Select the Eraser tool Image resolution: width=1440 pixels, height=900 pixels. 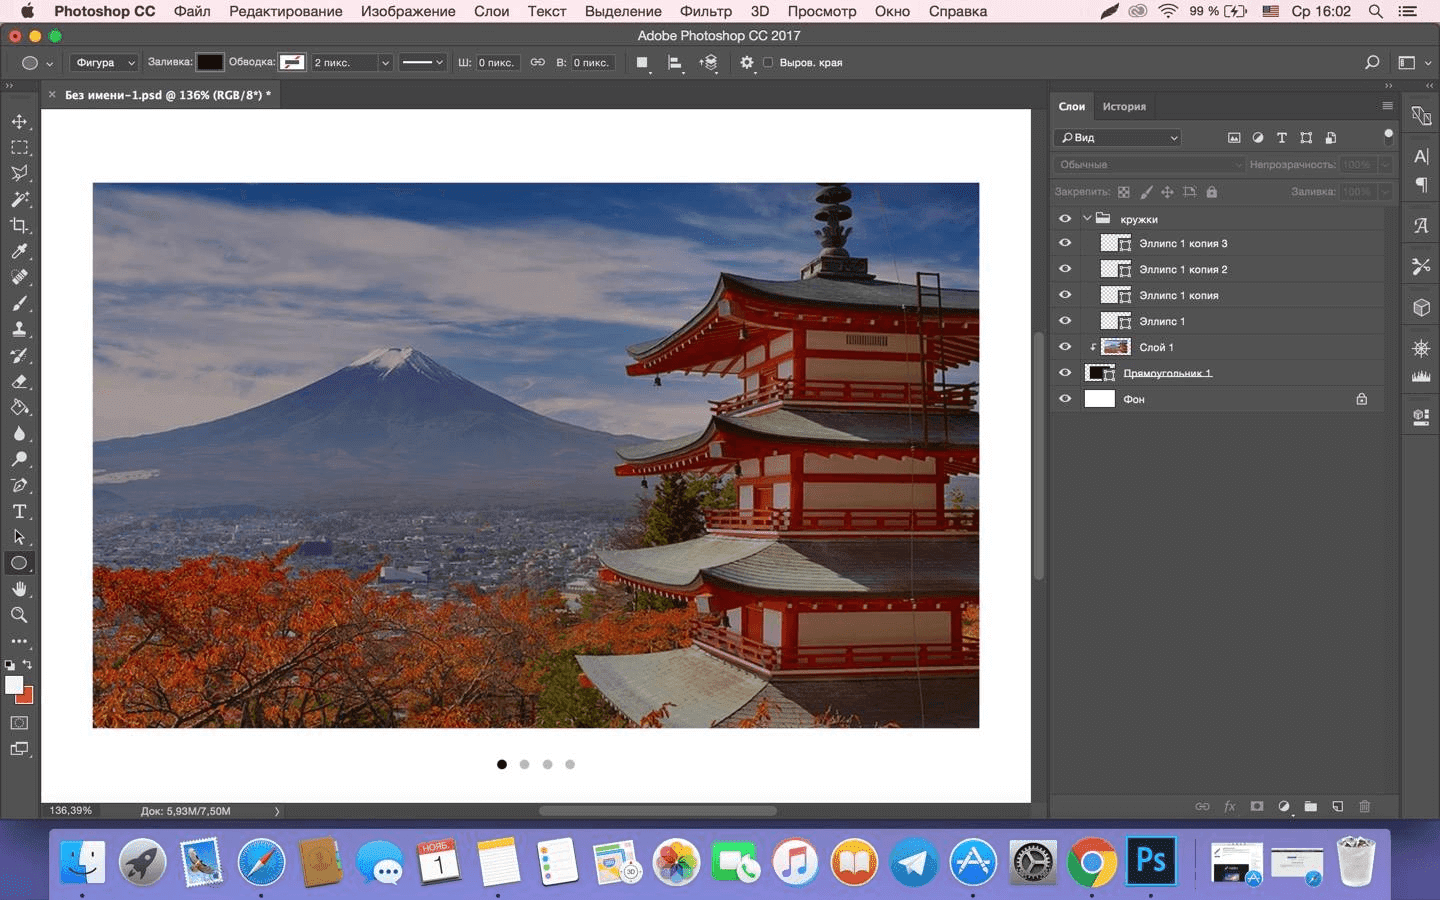19,381
